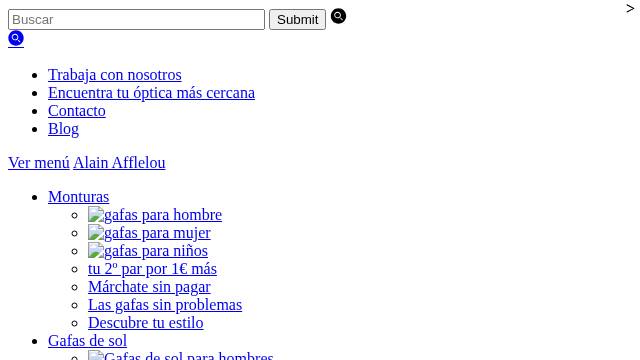The width and height of the screenshot is (640, 360).
Task: Open the 'Gafas de sol' menu item
Action: coord(87,340)
